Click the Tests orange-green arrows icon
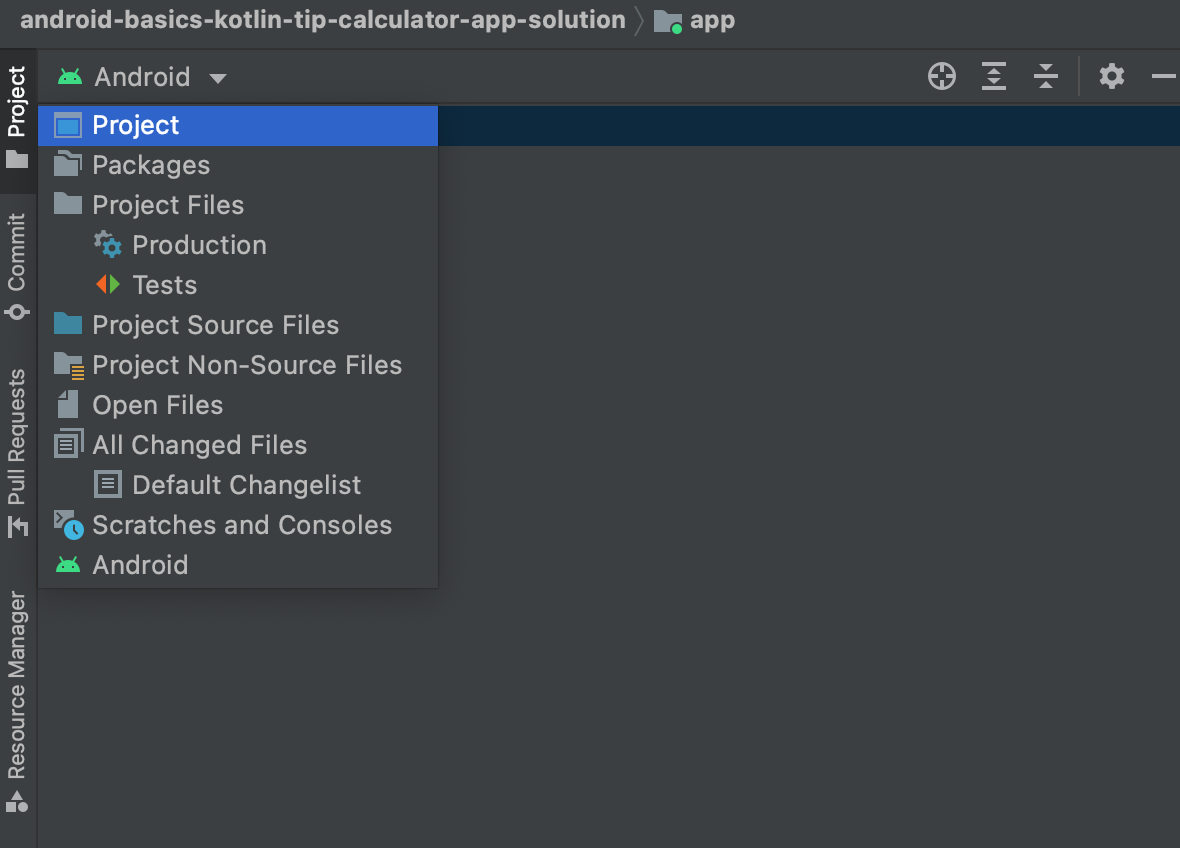Viewport: 1180px width, 848px height. tap(108, 284)
